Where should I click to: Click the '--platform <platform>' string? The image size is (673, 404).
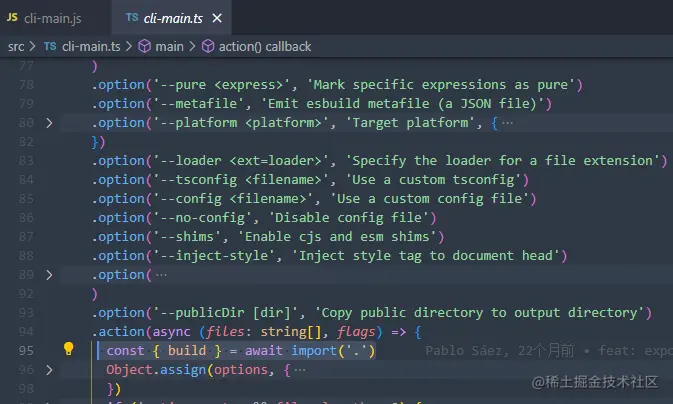tap(244, 123)
